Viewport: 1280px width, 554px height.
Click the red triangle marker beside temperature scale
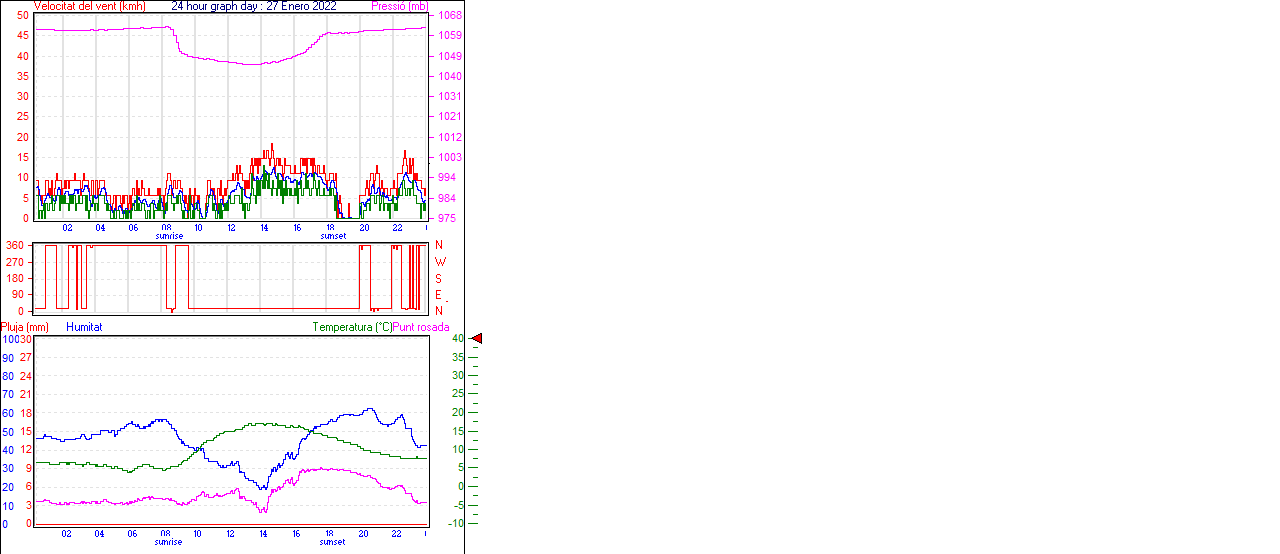click(477, 339)
